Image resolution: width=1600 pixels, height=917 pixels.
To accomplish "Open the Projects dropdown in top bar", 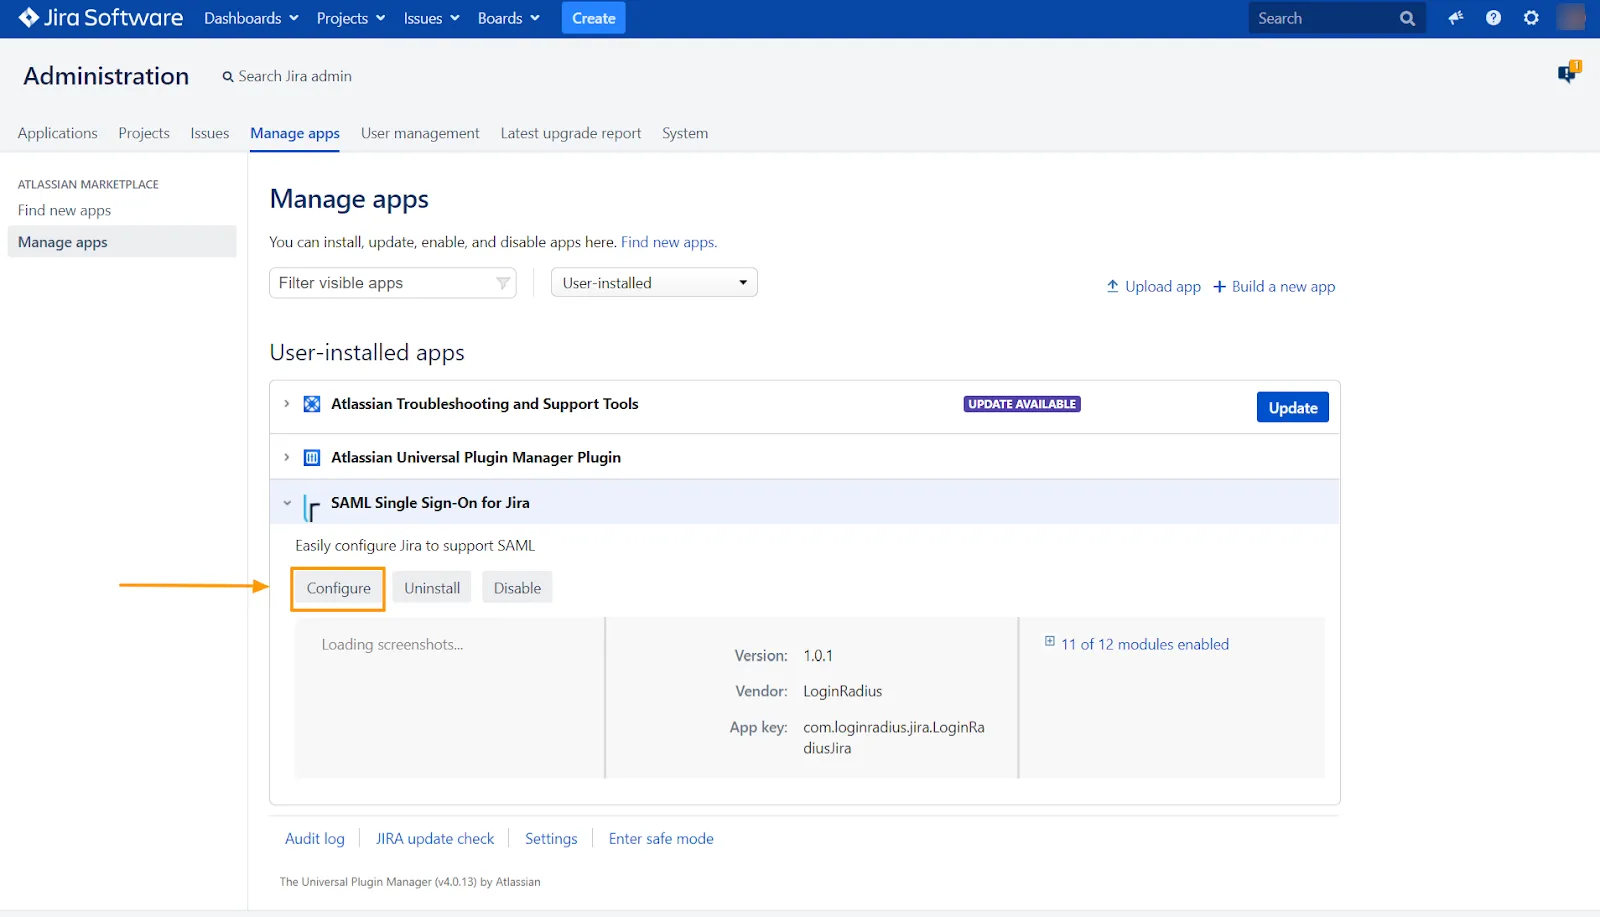I will pyautogui.click(x=351, y=18).
